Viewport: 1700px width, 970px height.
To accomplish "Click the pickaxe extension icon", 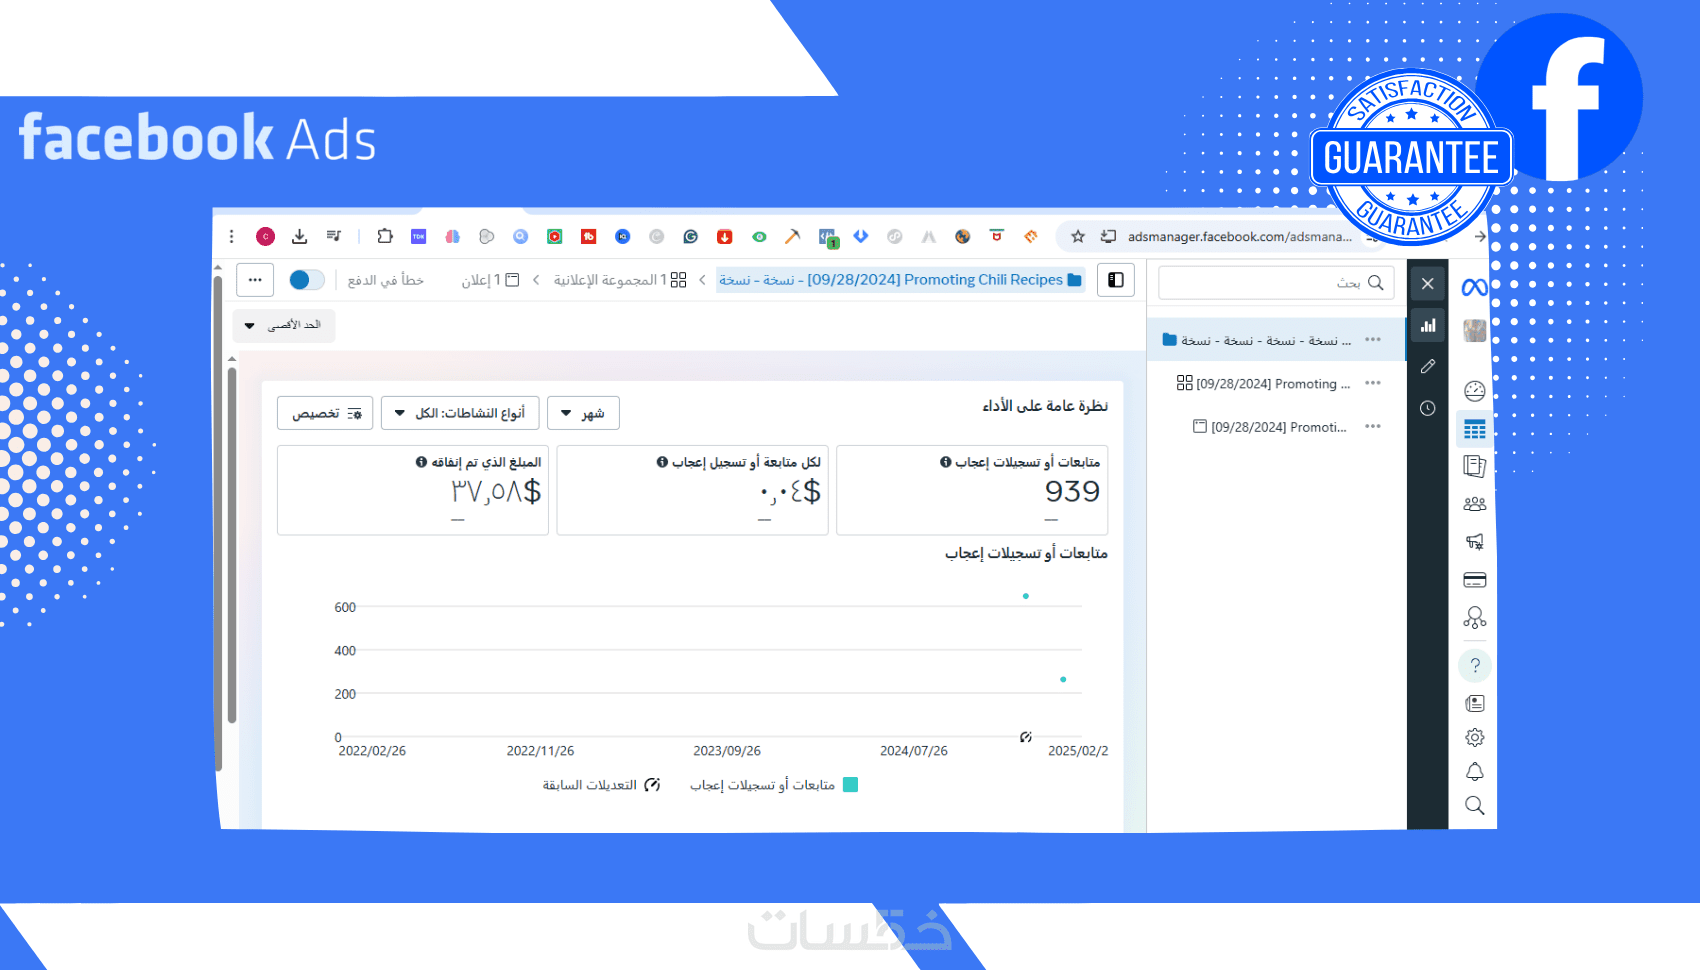I will coord(792,237).
